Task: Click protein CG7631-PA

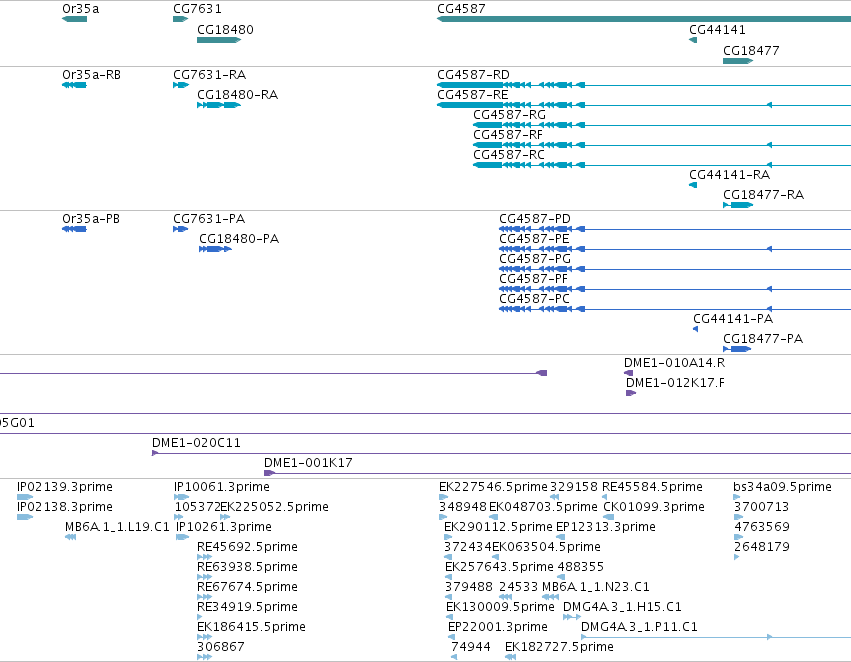Action: [x=180, y=229]
